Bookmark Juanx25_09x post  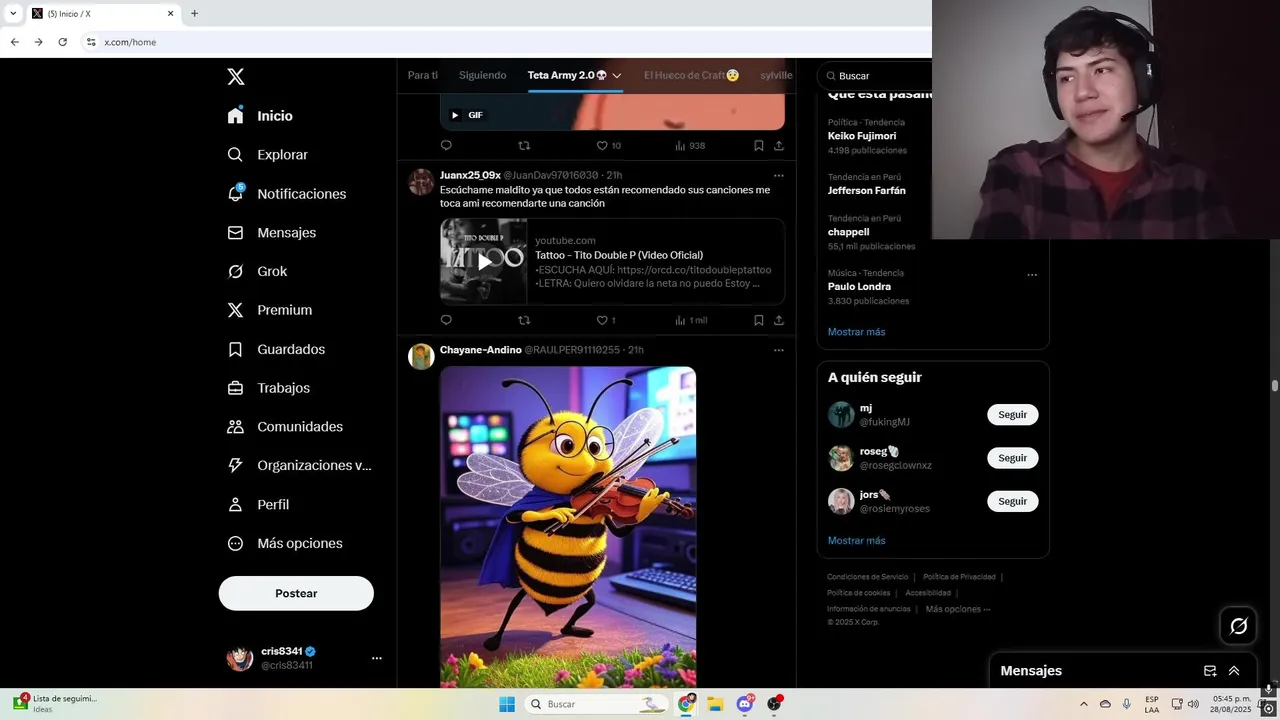(x=759, y=320)
